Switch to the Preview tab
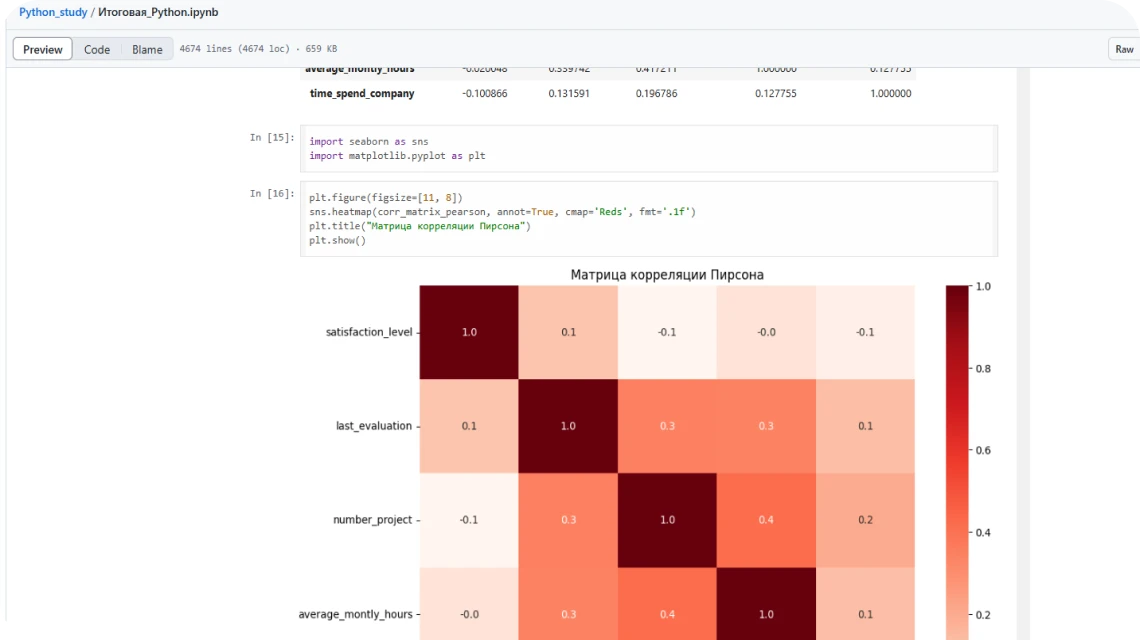The image size is (1140, 640). [43, 49]
